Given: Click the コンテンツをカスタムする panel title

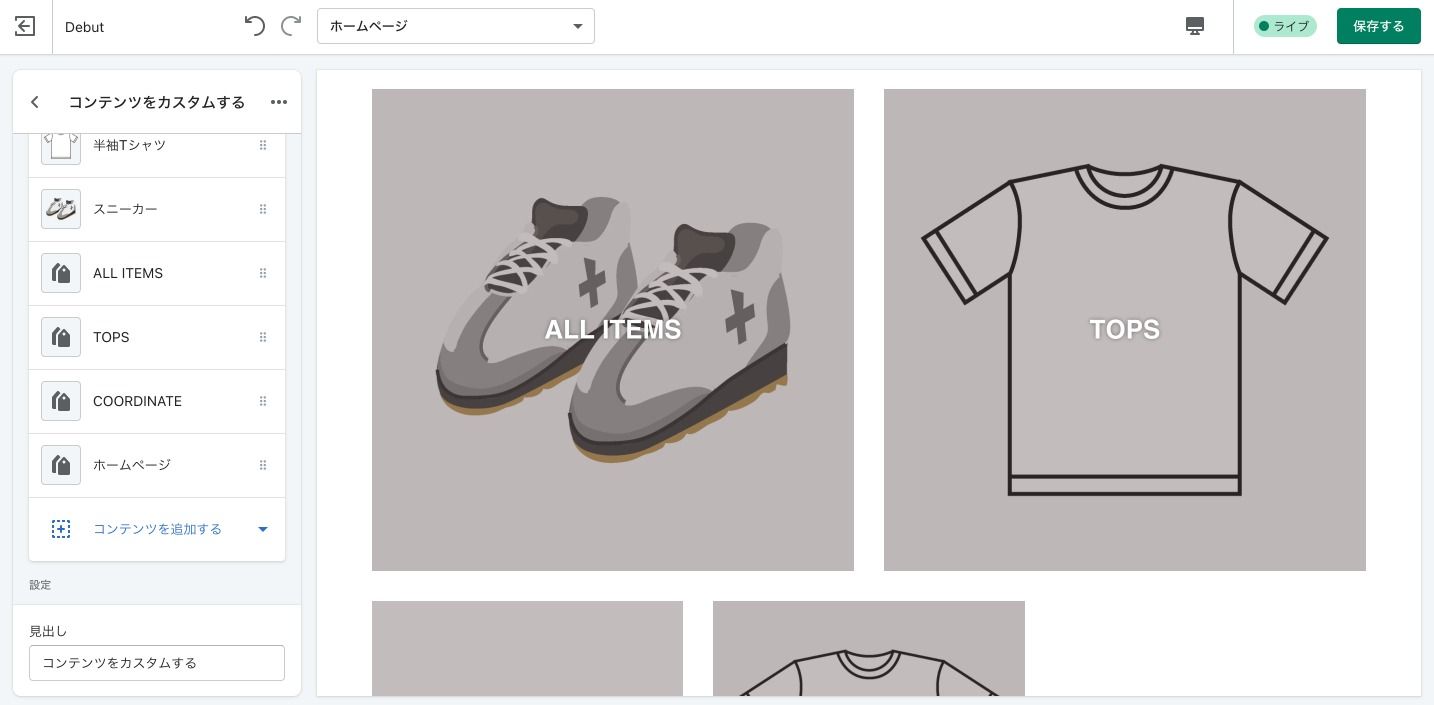Looking at the screenshot, I should click(157, 102).
